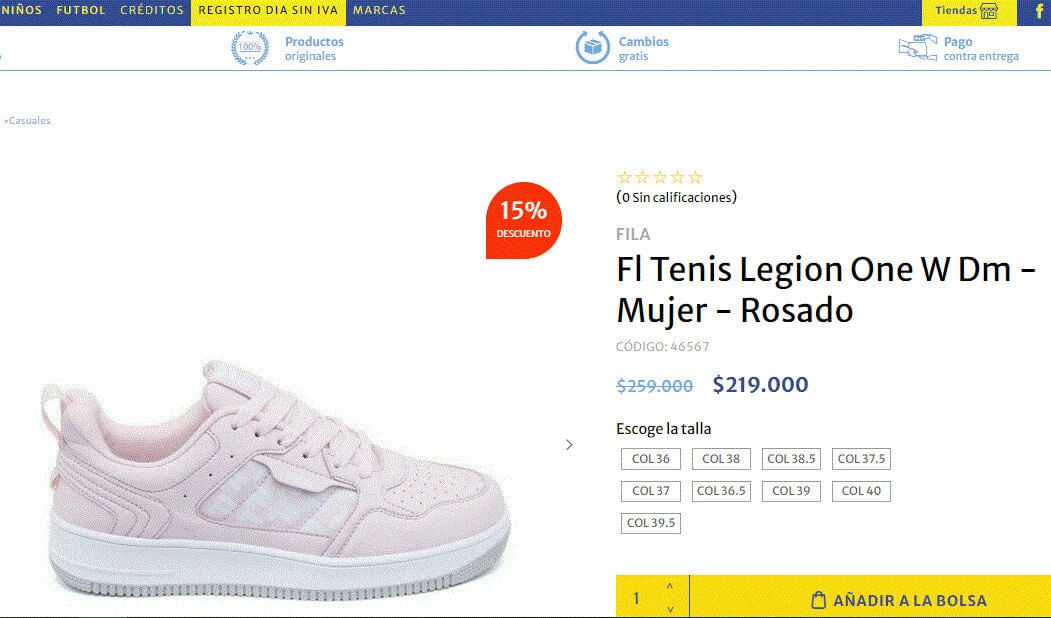Select size COL 38.5
This screenshot has height=618, width=1051.
(791, 459)
